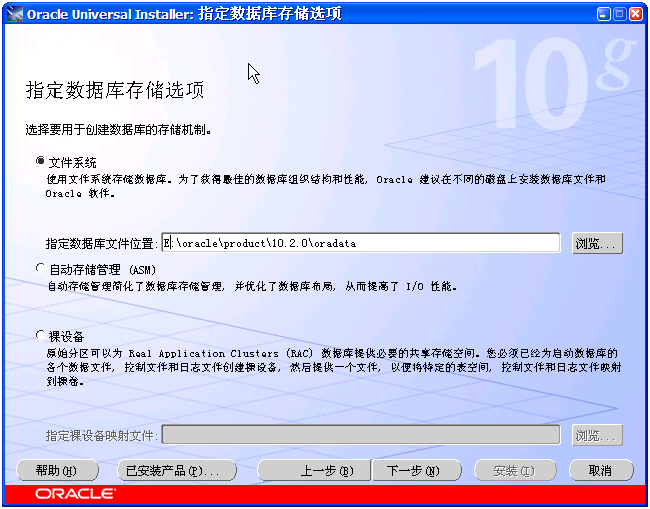Click 浏览 next to database file location

[x=597, y=243]
